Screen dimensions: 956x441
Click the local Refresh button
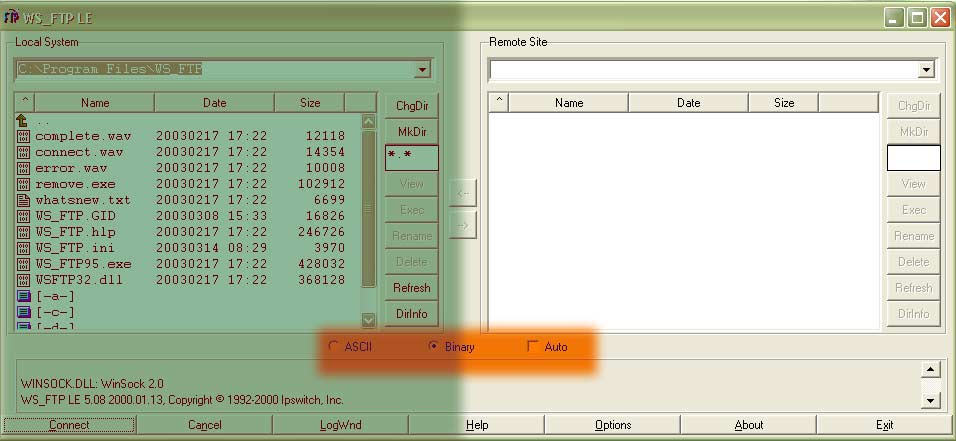coord(412,288)
